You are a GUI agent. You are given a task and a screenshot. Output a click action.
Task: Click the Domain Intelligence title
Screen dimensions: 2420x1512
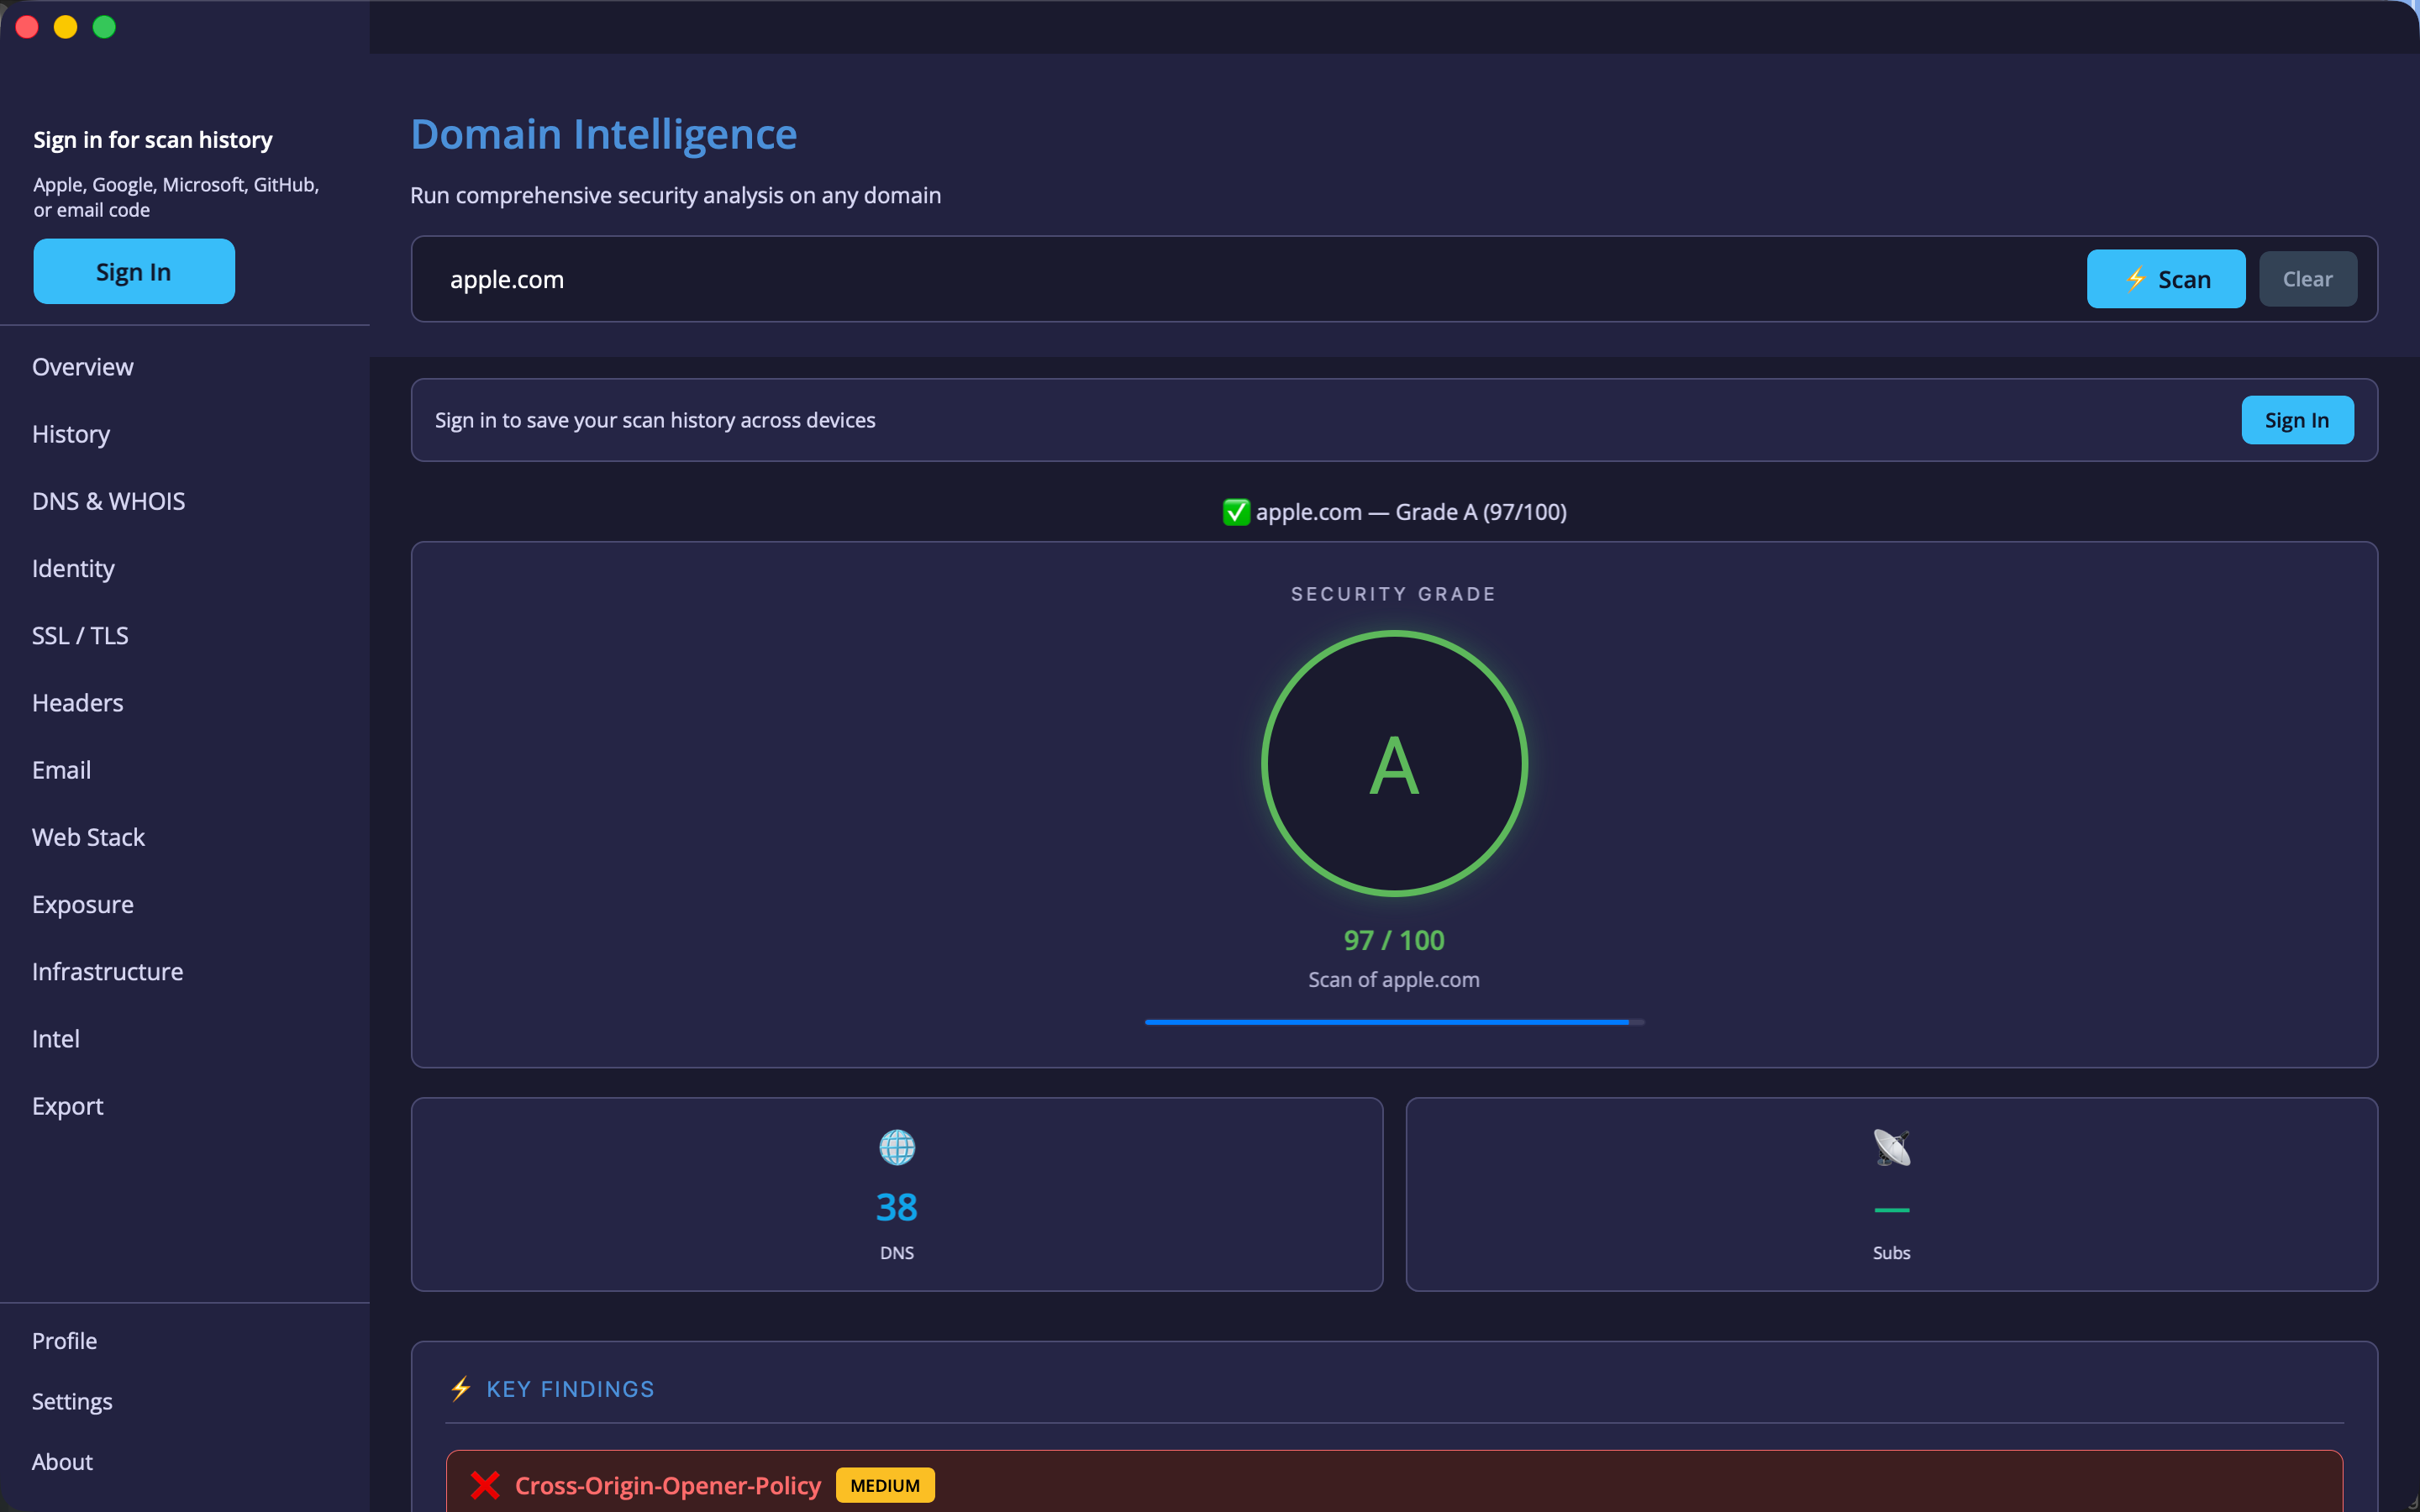[604, 134]
